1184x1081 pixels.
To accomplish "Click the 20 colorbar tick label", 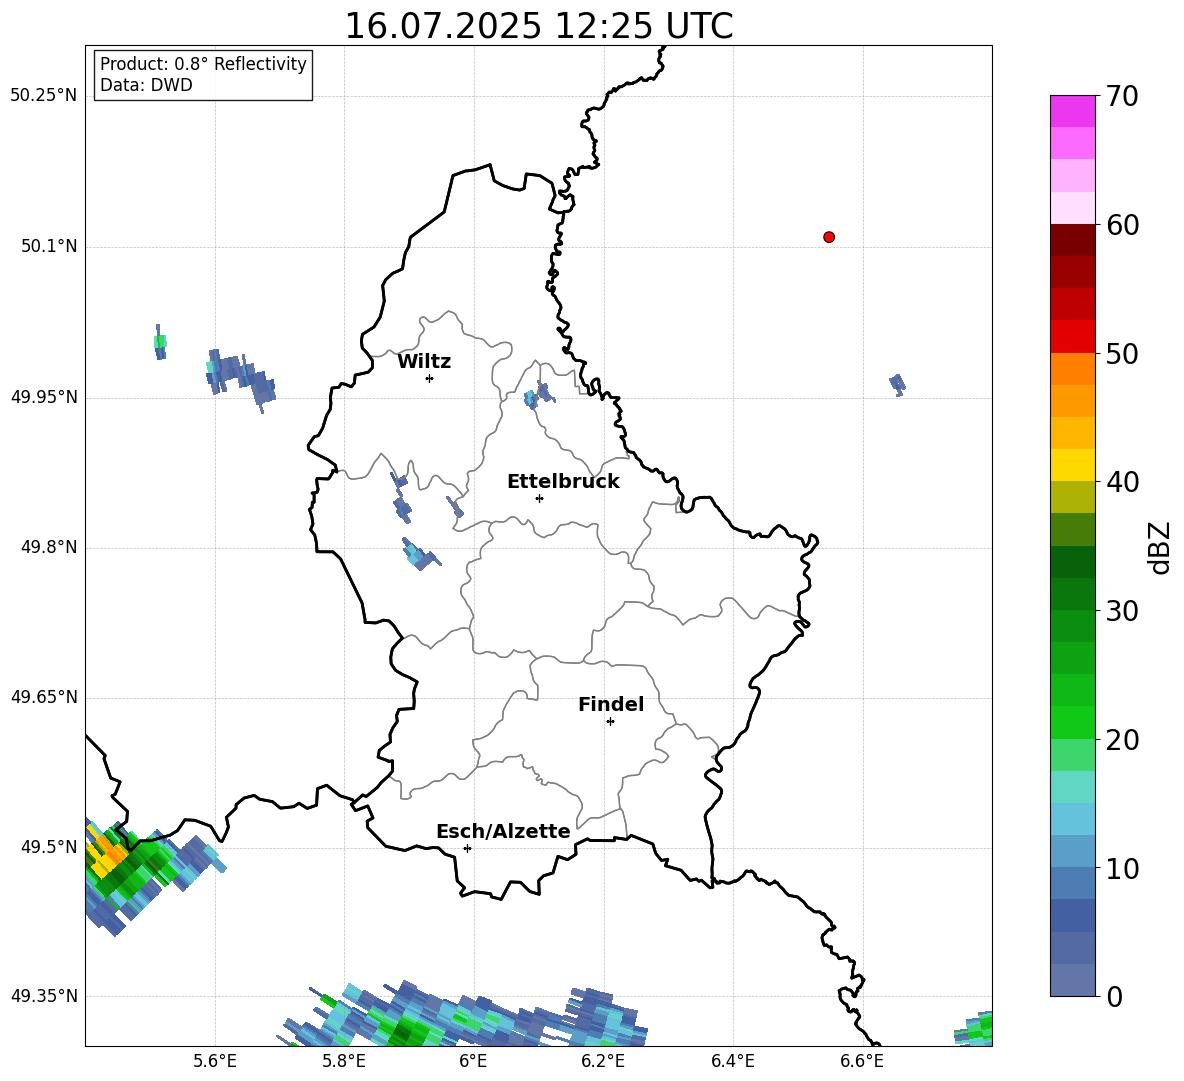I will coord(1122,740).
